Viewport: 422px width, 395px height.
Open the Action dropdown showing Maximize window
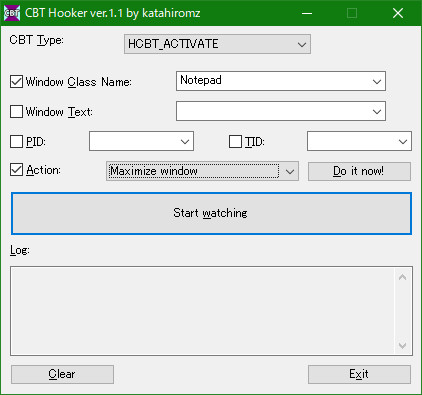click(x=202, y=171)
